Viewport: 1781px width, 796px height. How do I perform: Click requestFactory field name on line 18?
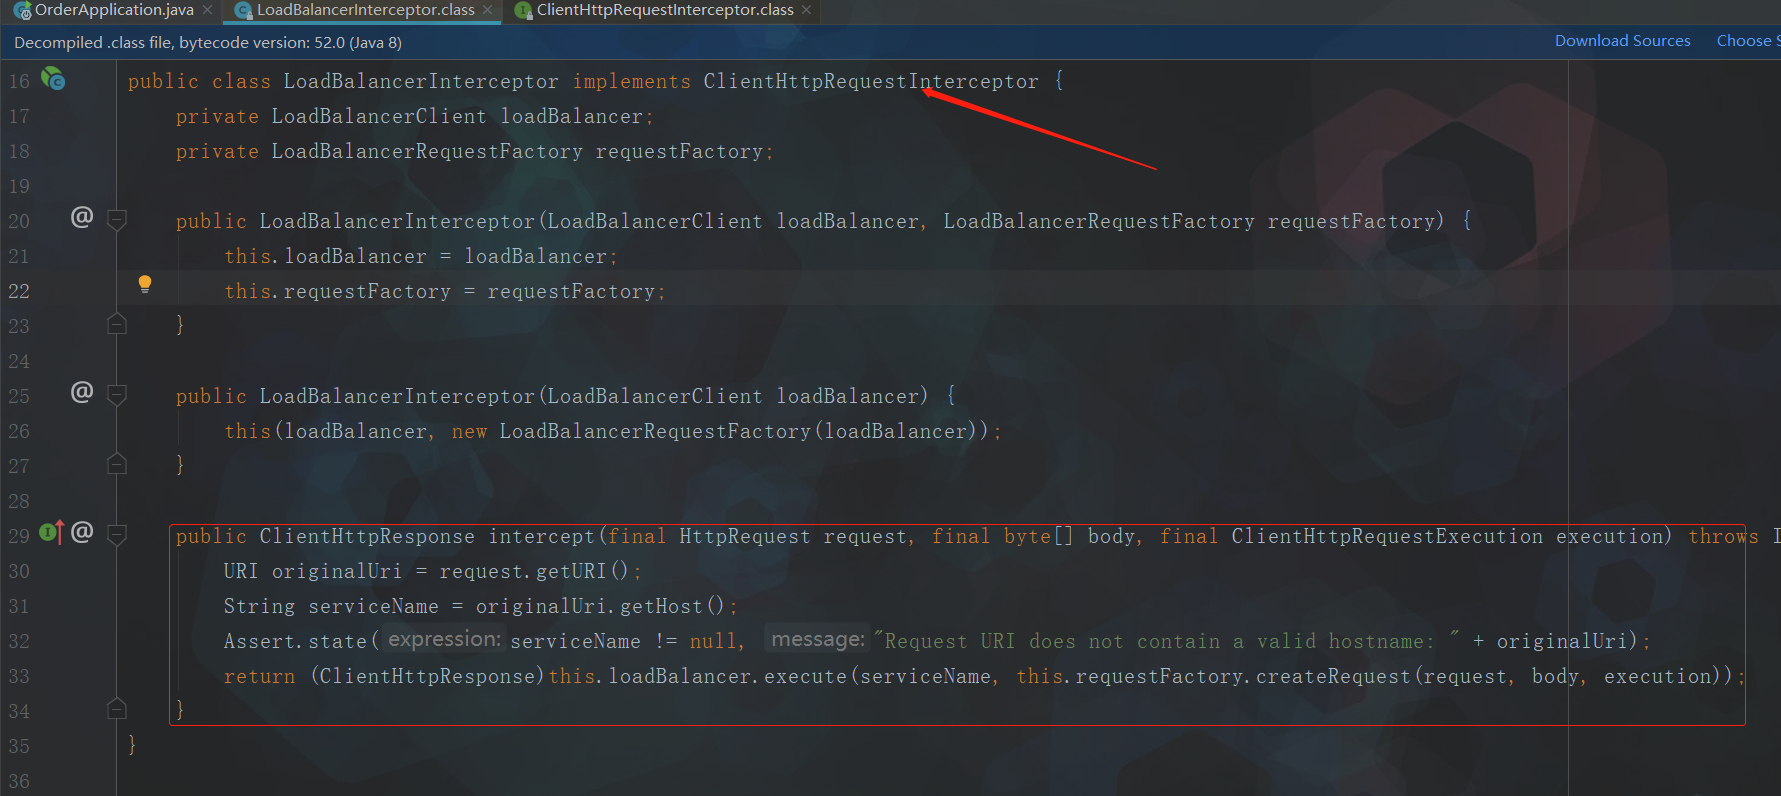[x=679, y=151]
